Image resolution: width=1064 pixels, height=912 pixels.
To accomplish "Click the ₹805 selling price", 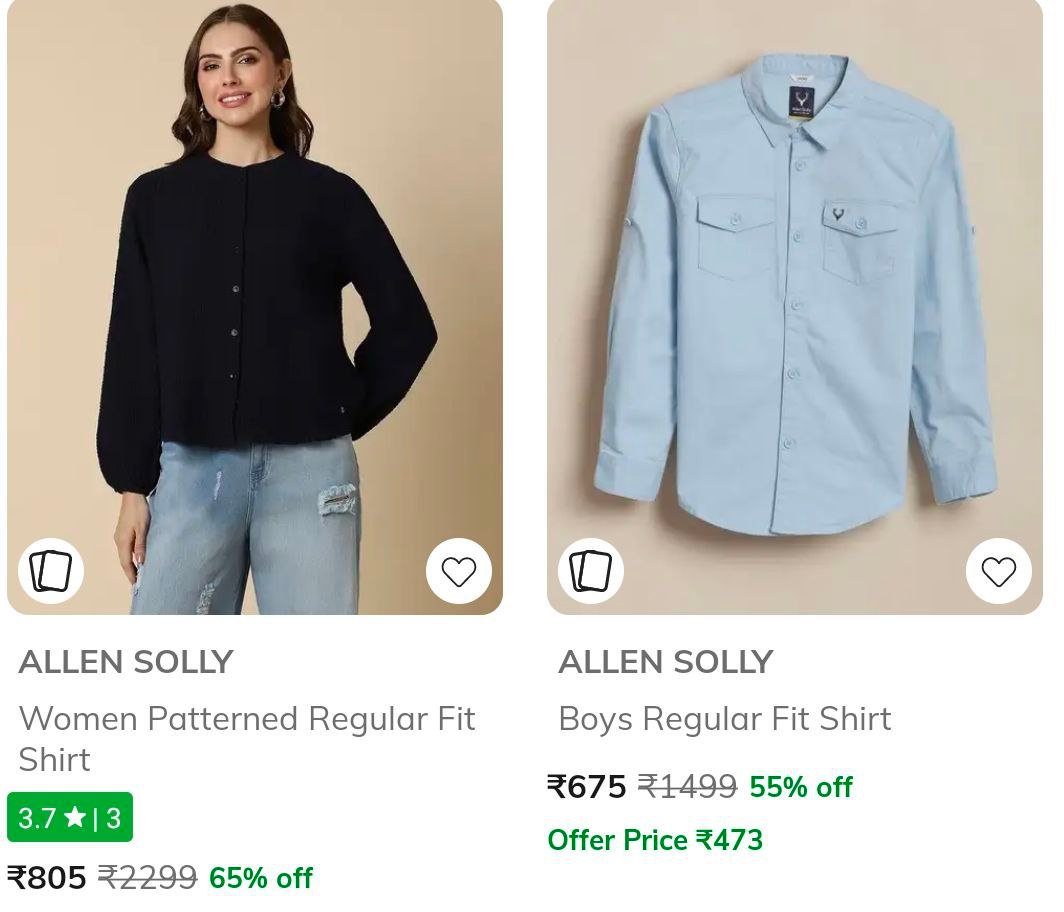I will [47, 878].
